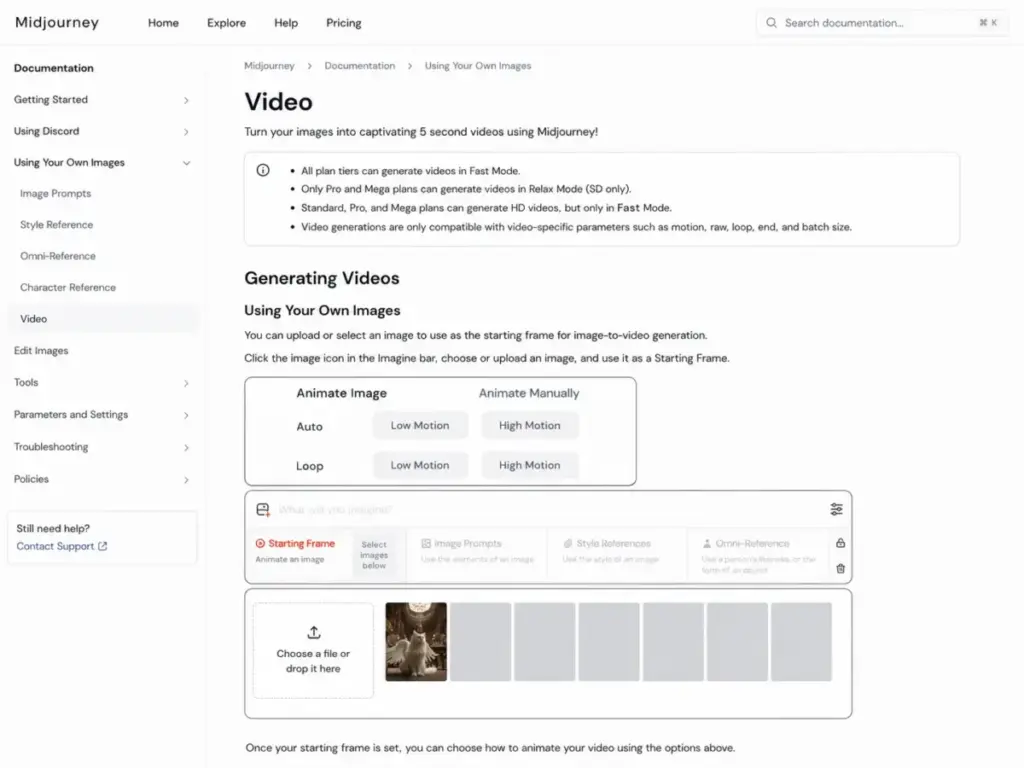Click the Starting Frame option

coord(295,551)
